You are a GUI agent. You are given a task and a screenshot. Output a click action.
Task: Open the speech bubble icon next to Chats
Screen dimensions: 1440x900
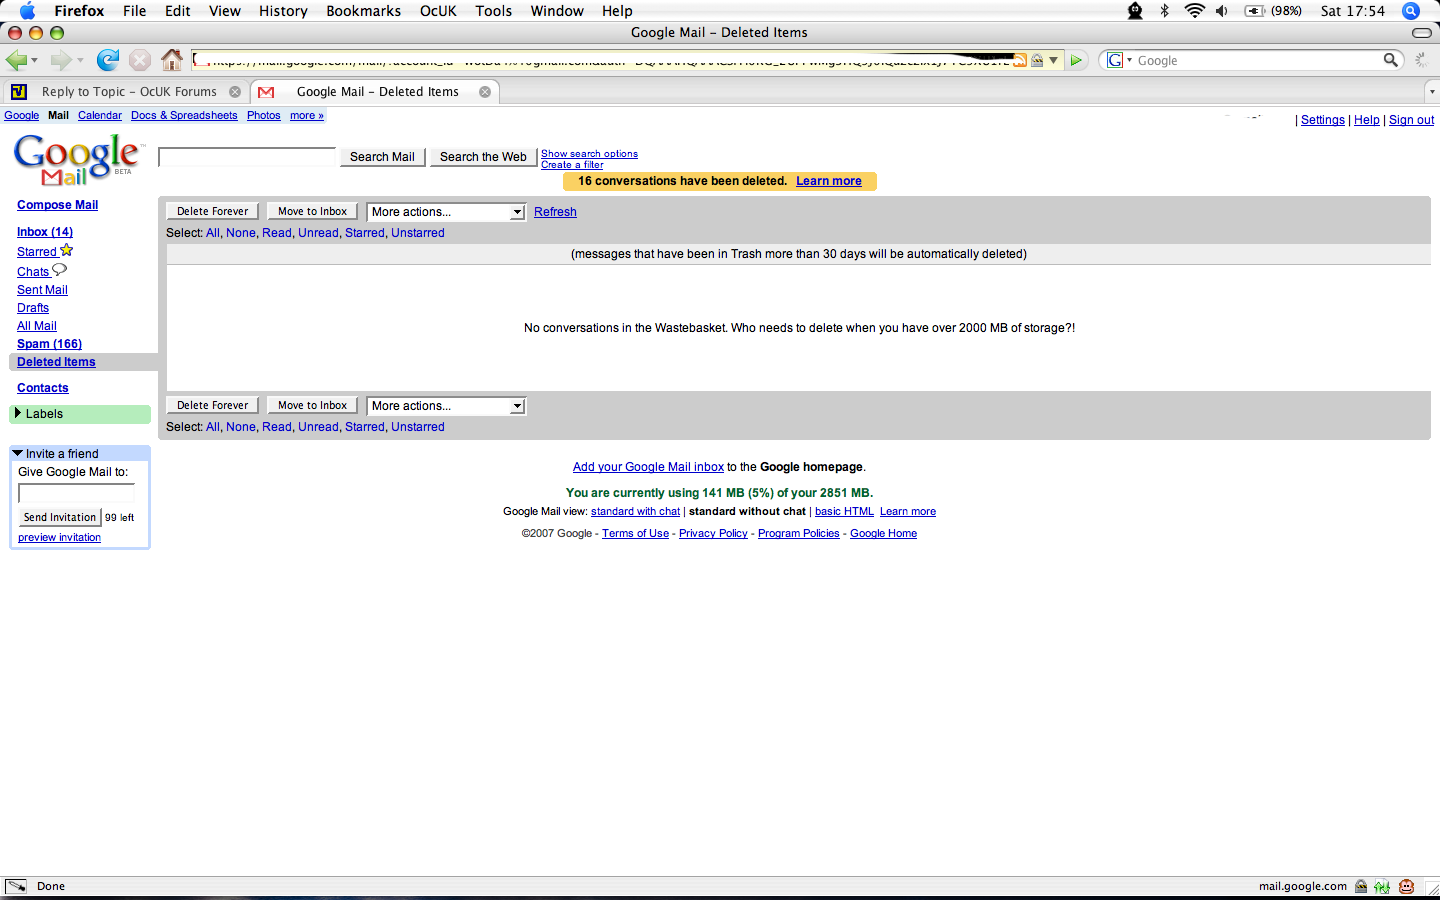[59, 270]
